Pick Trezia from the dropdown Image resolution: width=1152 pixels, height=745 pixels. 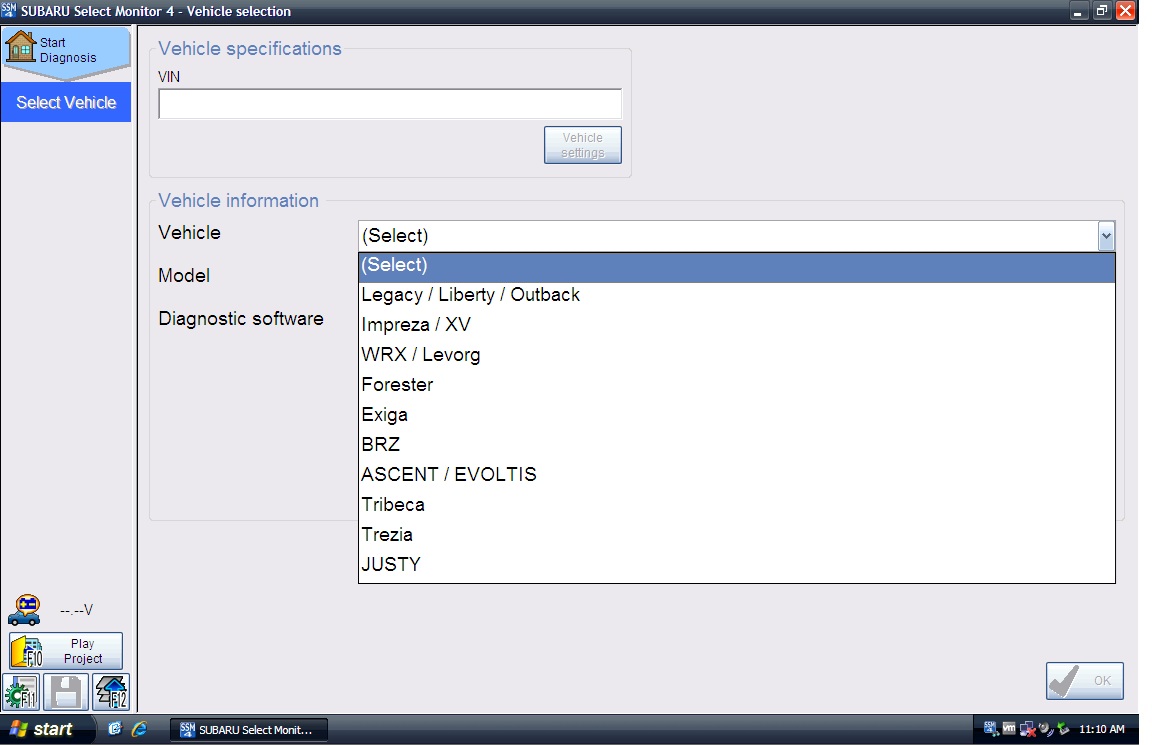[x=737, y=535]
